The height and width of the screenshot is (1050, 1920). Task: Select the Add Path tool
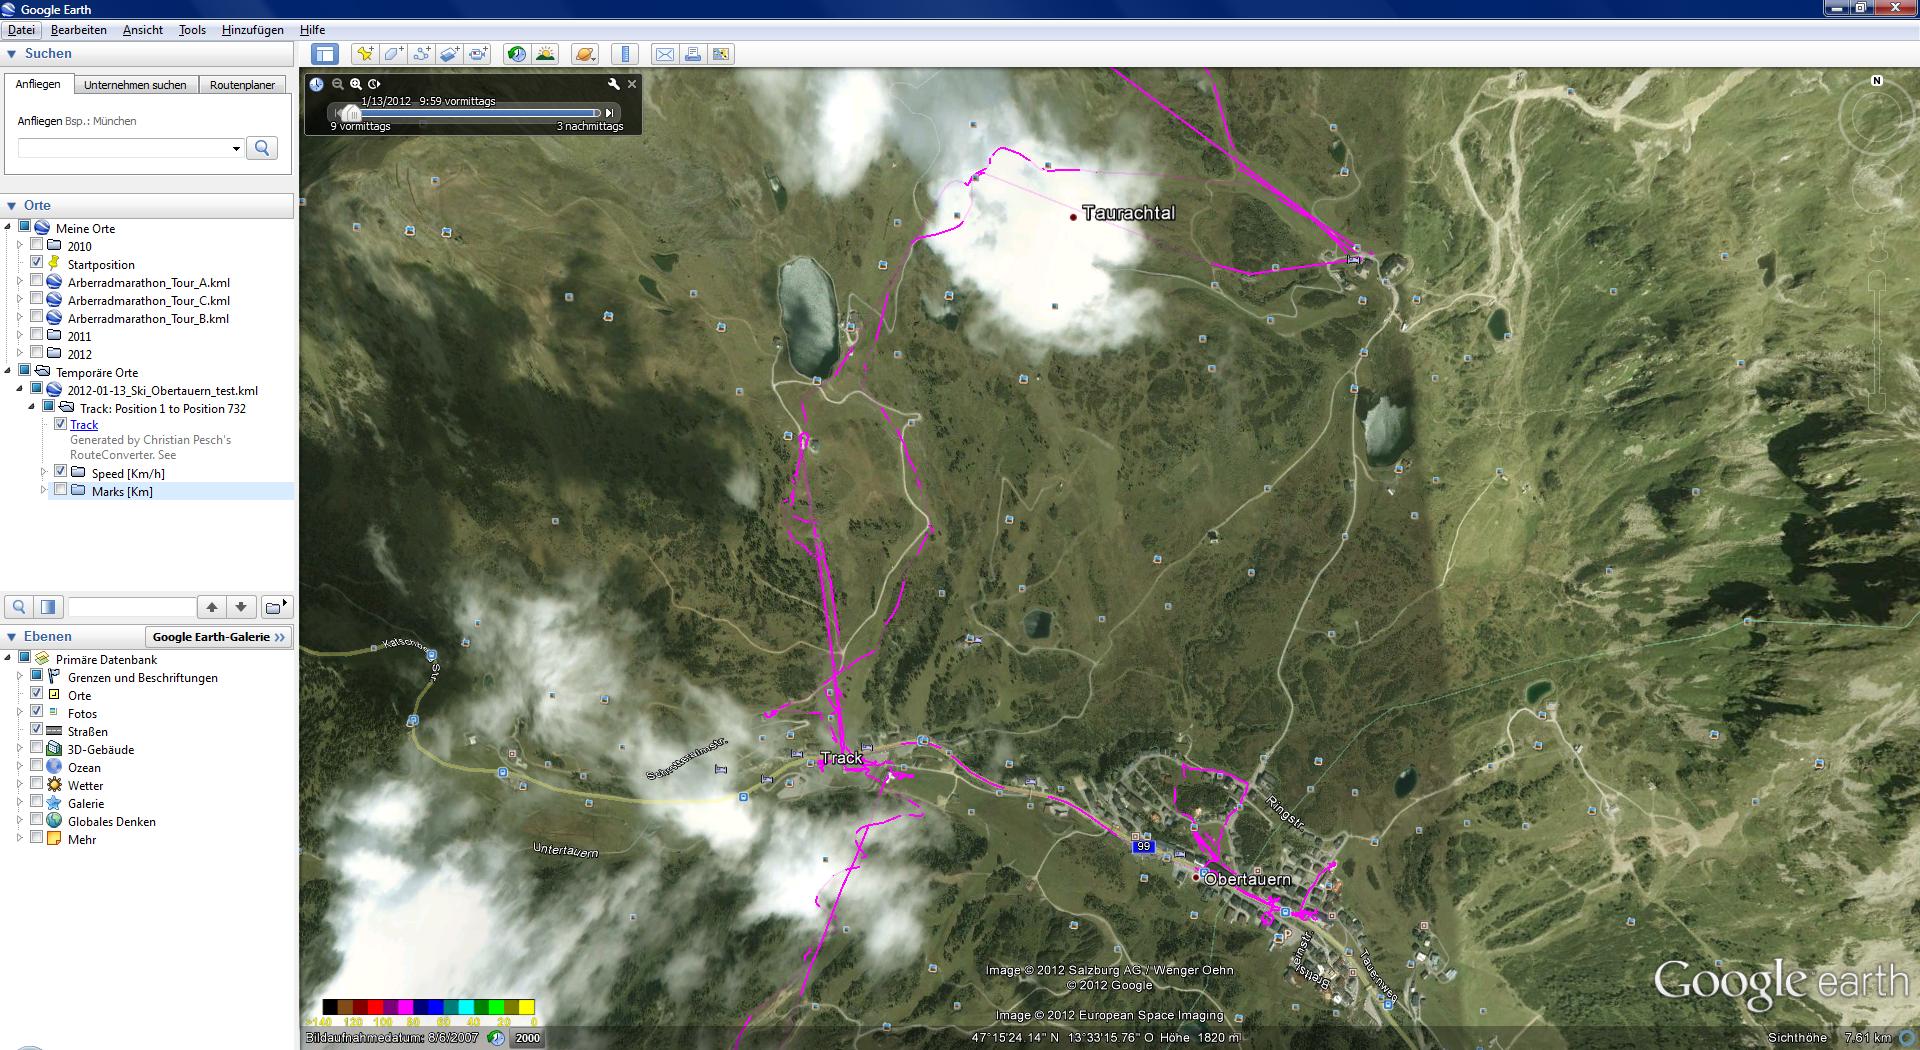coord(421,54)
